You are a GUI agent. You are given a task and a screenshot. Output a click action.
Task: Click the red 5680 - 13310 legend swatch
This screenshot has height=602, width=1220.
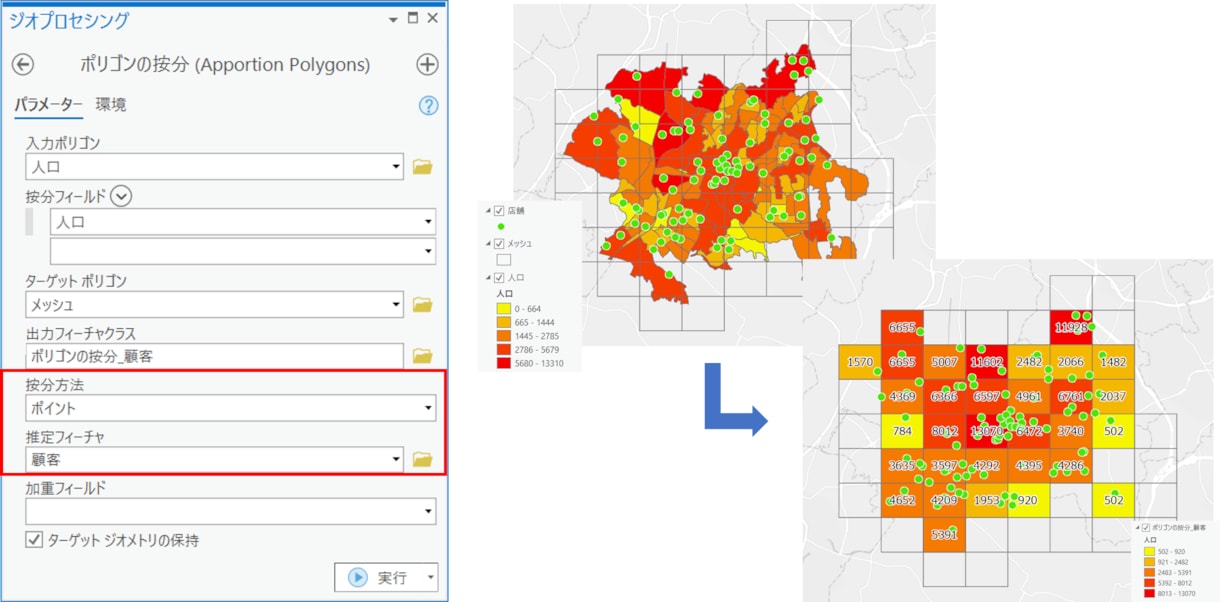point(504,363)
